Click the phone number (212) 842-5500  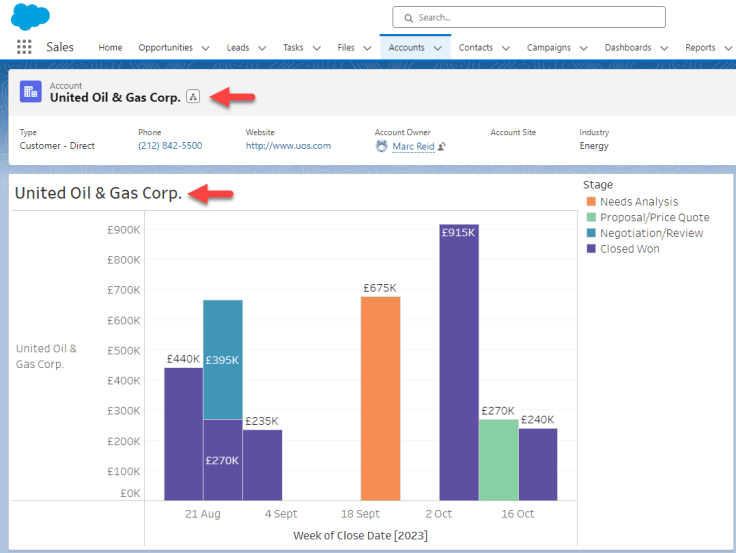coord(170,146)
